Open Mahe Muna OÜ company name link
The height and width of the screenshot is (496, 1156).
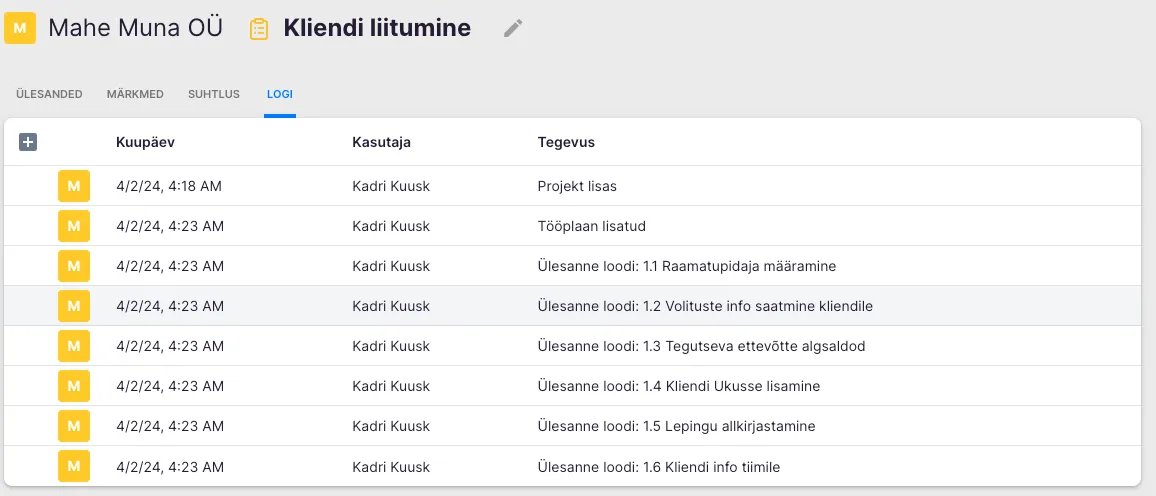pyautogui.click(x=135, y=28)
